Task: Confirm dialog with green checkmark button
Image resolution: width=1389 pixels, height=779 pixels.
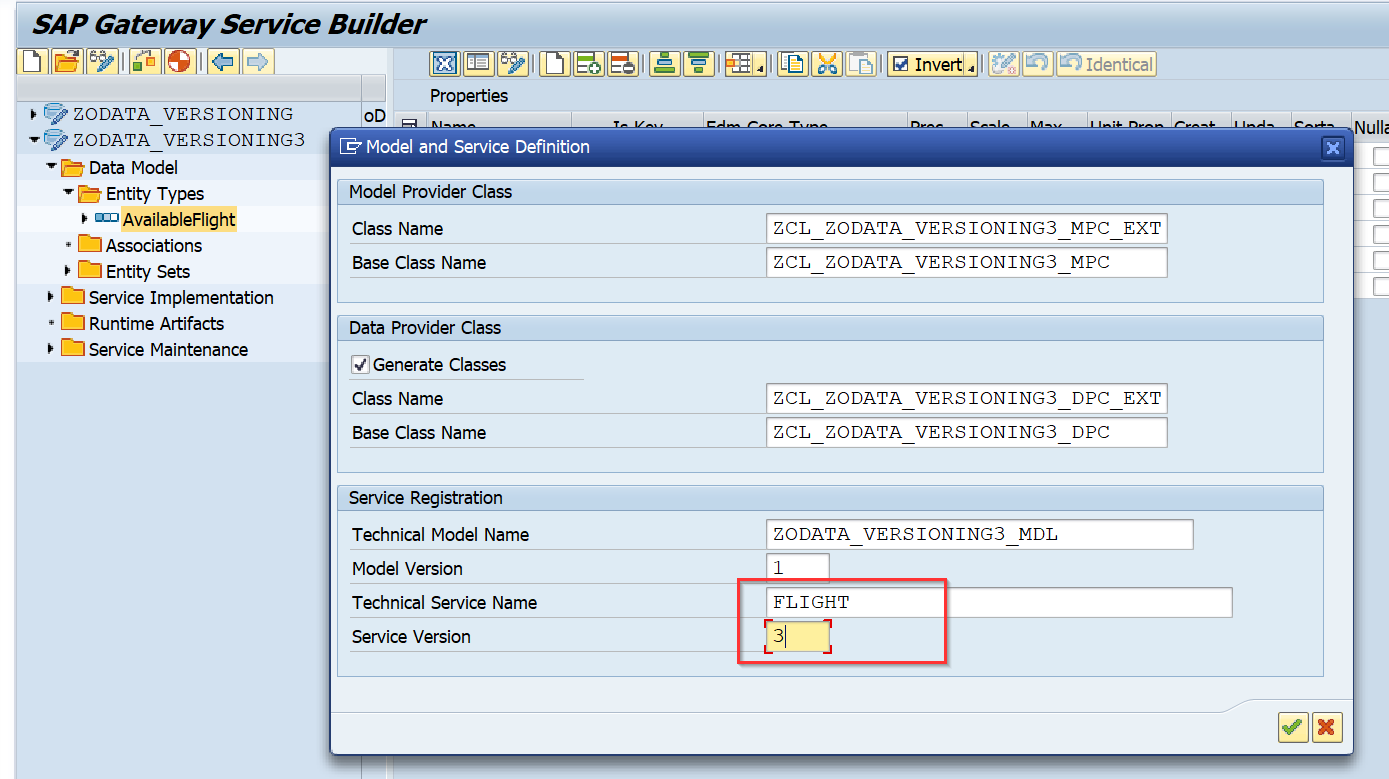Action: (1292, 727)
